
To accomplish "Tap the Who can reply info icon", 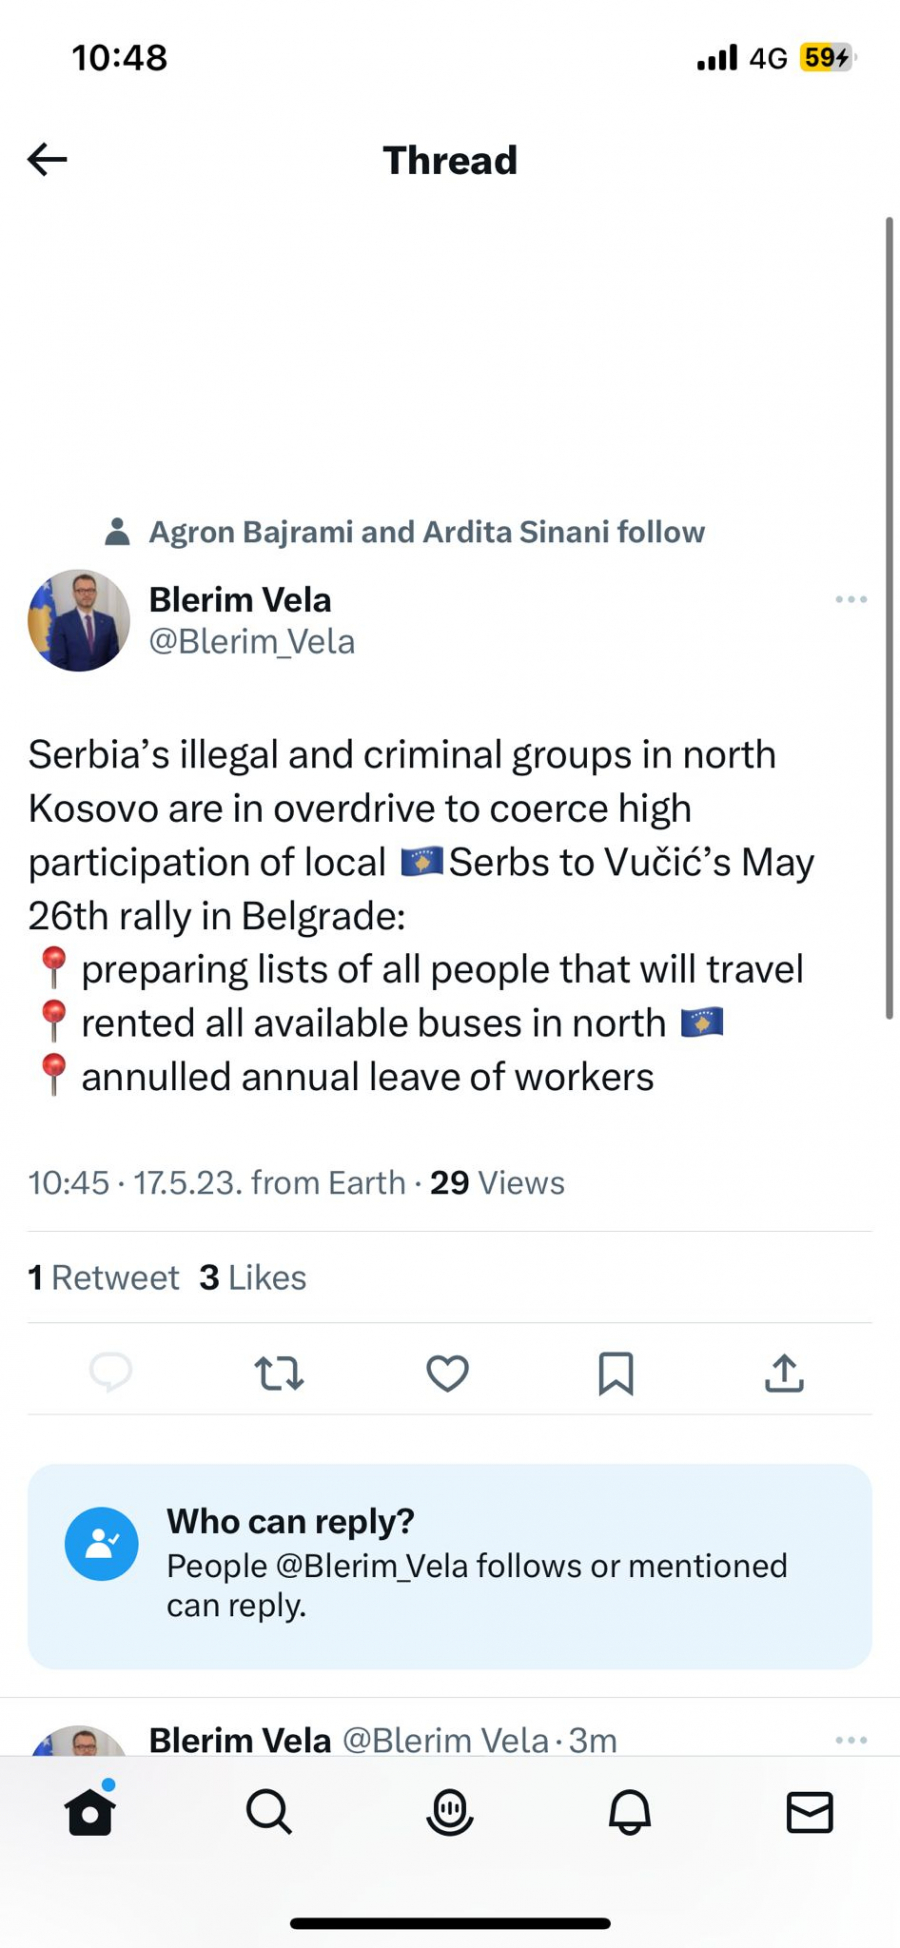I will (x=102, y=1544).
